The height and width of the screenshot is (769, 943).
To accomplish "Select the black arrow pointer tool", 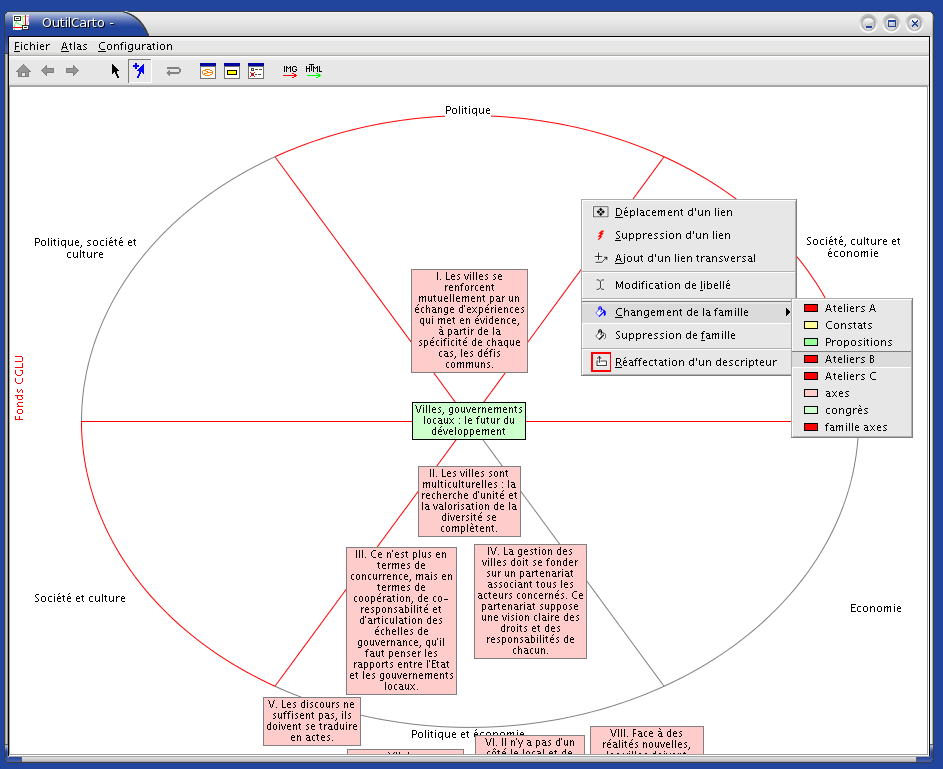I will coord(116,71).
